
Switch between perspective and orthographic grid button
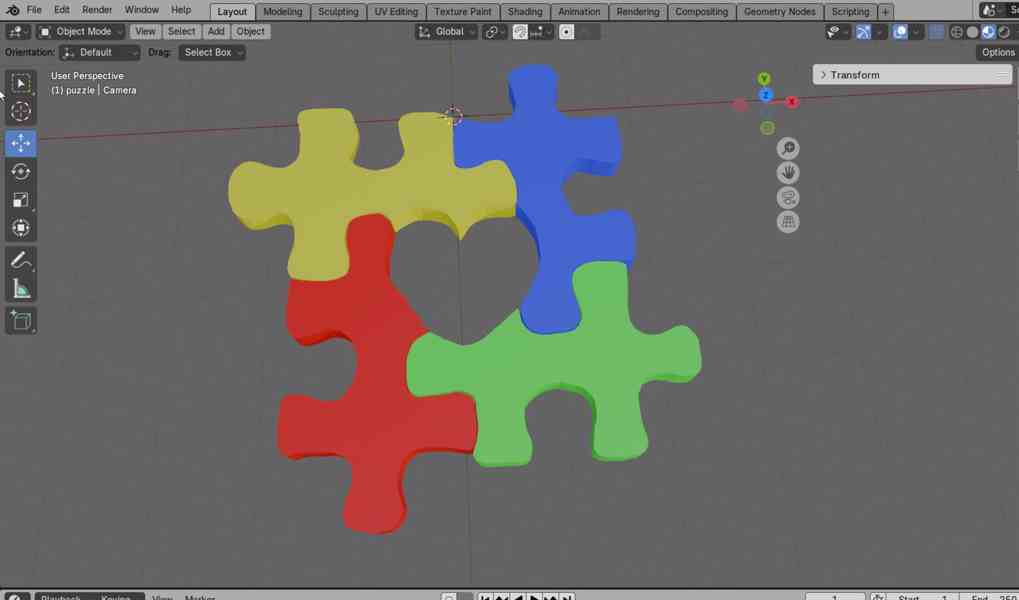788,222
